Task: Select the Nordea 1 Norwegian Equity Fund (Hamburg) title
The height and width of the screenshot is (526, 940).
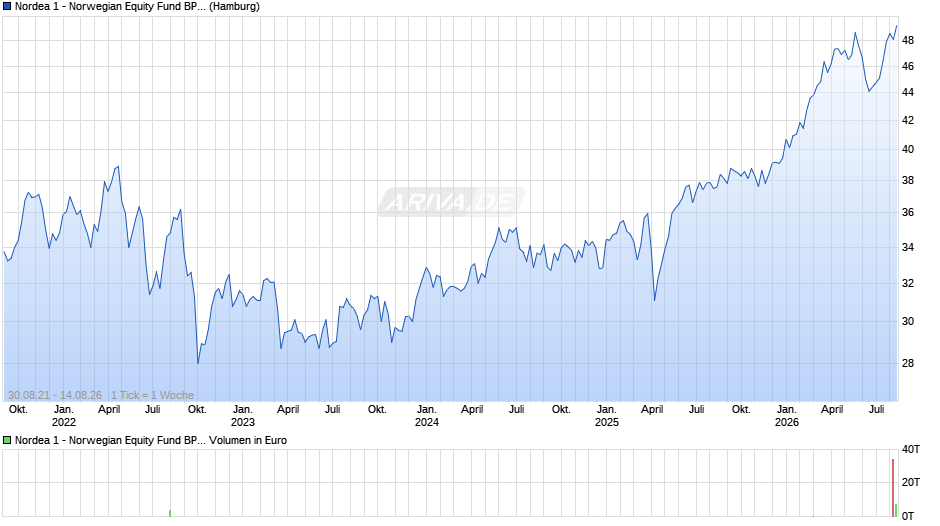Action: tap(137, 7)
